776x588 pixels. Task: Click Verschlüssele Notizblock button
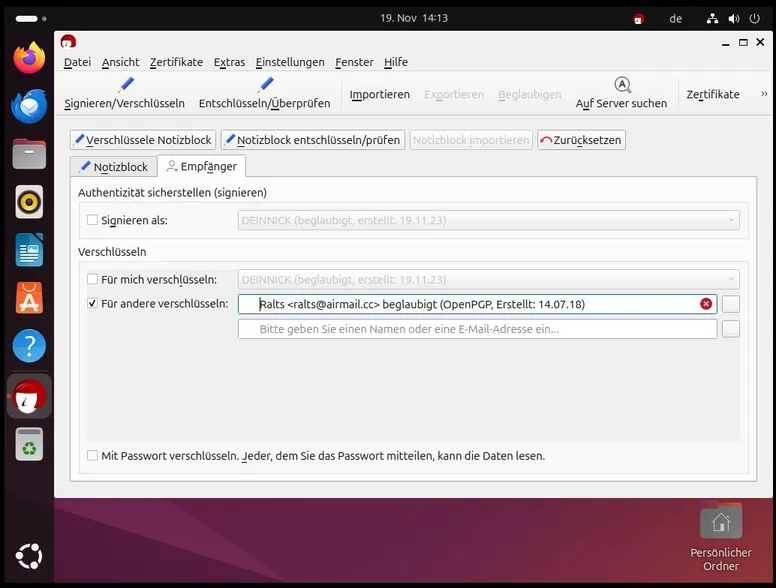(143, 140)
